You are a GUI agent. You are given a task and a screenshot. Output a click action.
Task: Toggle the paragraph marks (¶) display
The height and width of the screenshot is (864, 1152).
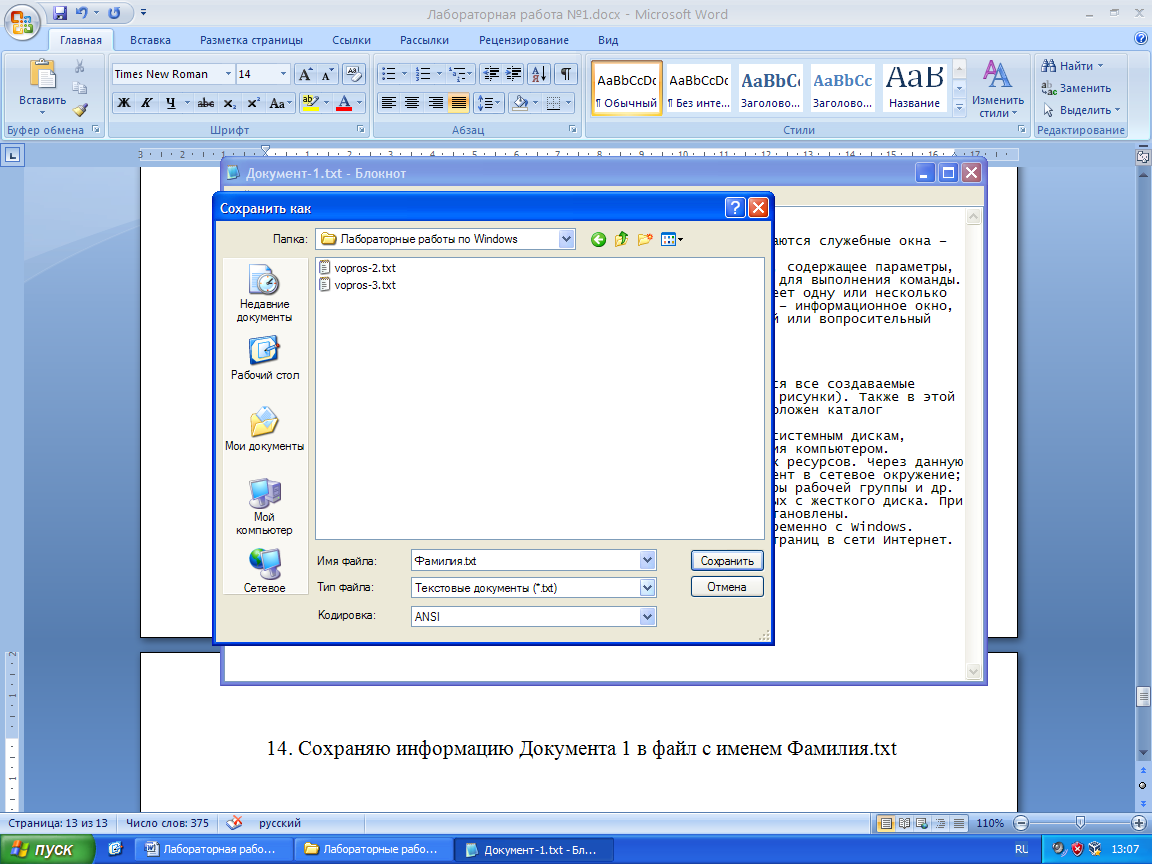[x=566, y=73]
